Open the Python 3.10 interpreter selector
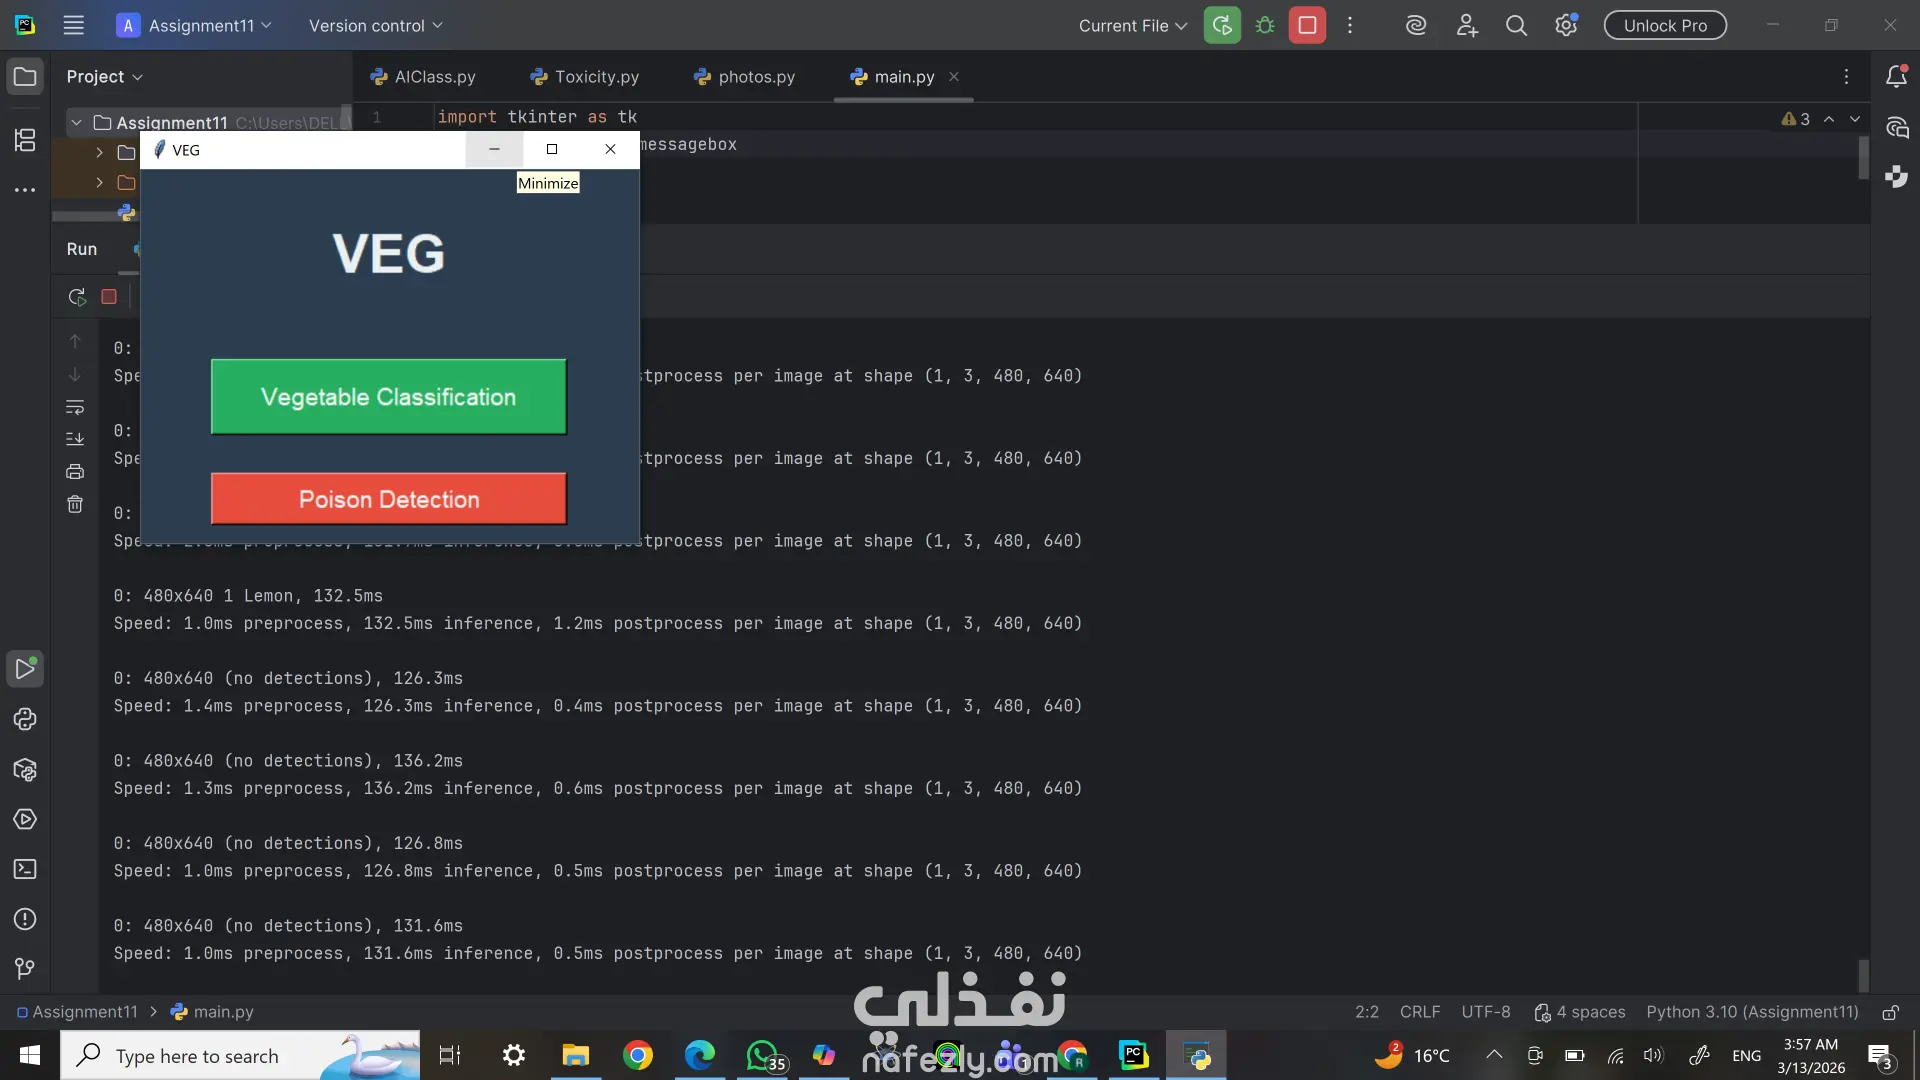The height and width of the screenshot is (1080, 1920). (1752, 1012)
